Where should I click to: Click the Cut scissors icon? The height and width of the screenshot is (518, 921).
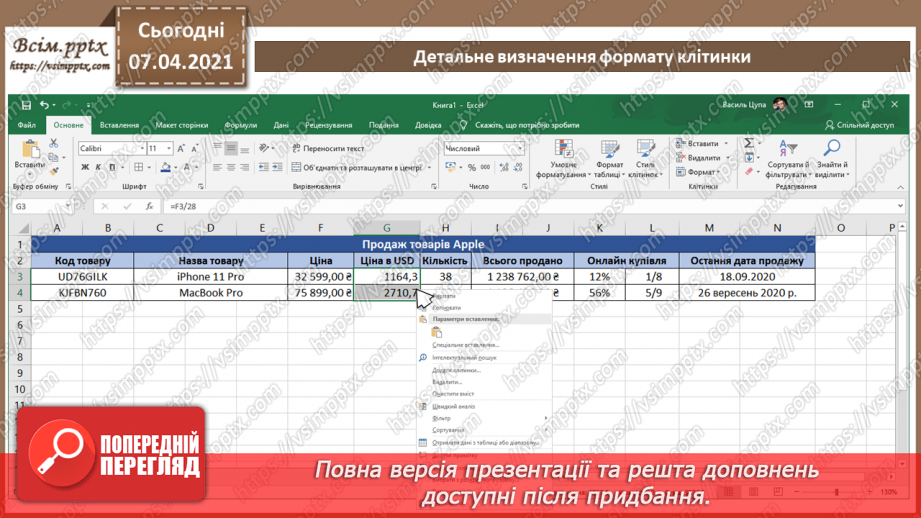(x=53, y=143)
